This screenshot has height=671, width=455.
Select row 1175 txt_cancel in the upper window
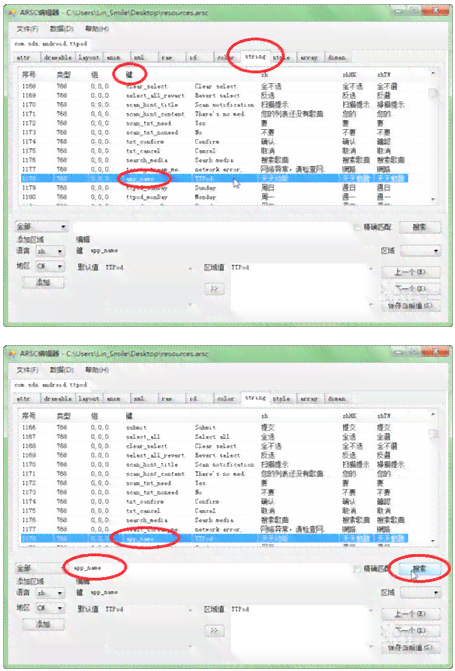213,151
